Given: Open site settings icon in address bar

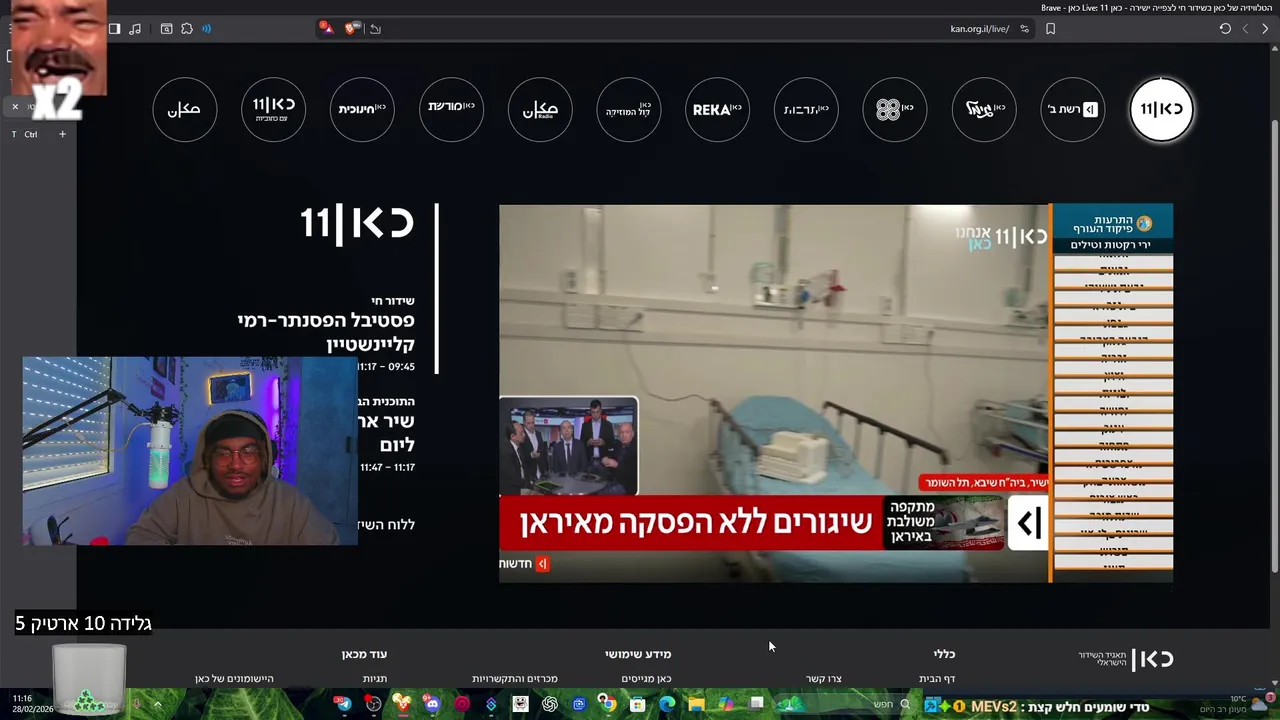Looking at the screenshot, I should point(1024,29).
